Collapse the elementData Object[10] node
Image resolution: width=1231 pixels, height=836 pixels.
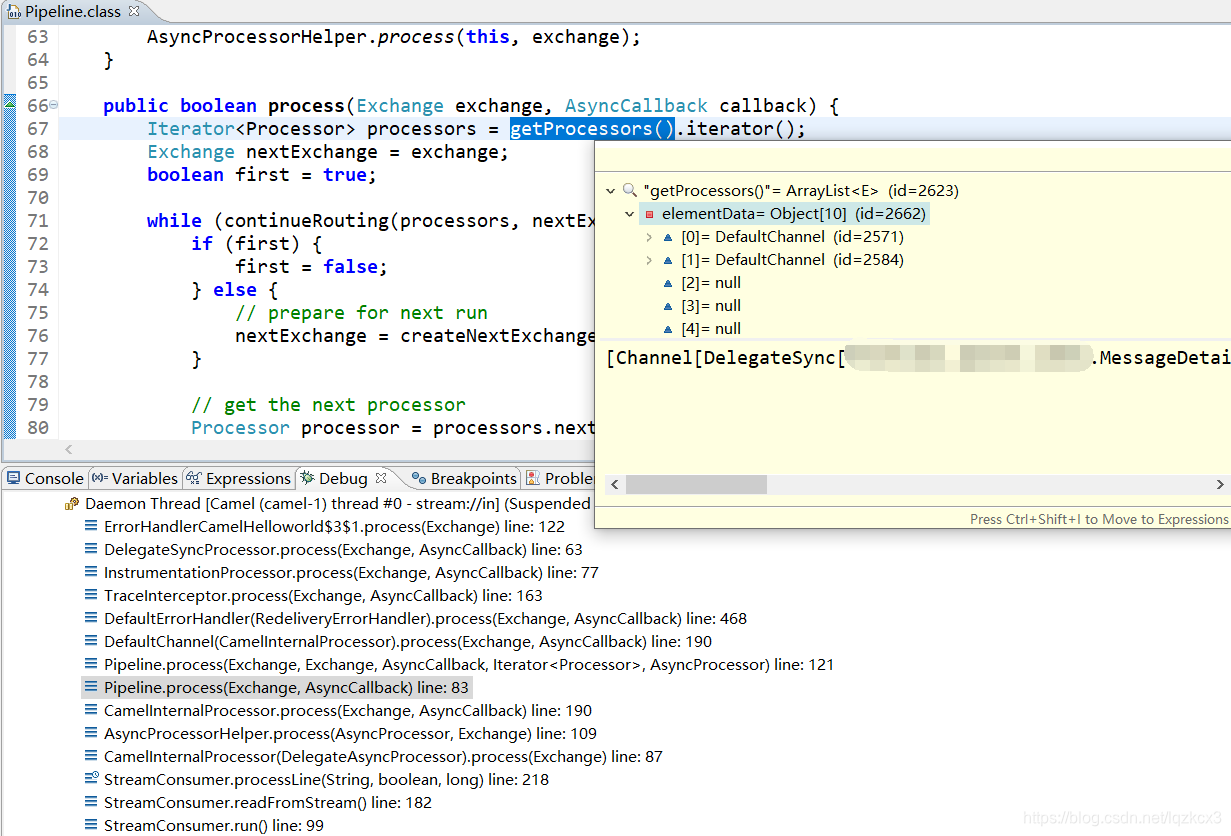(629, 213)
